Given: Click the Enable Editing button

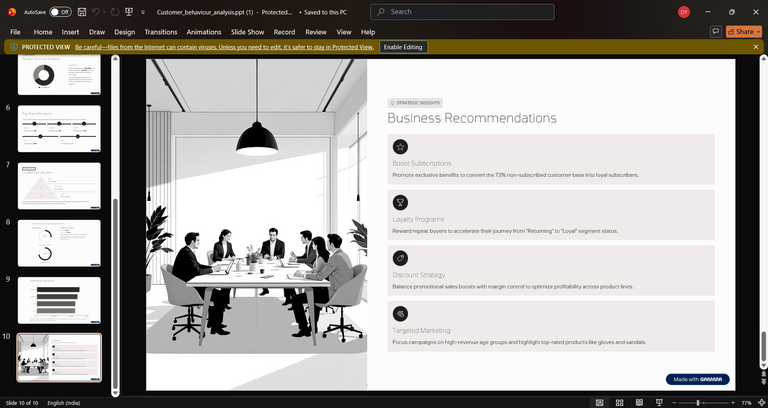Looking at the screenshot, I should coord(403,47).
